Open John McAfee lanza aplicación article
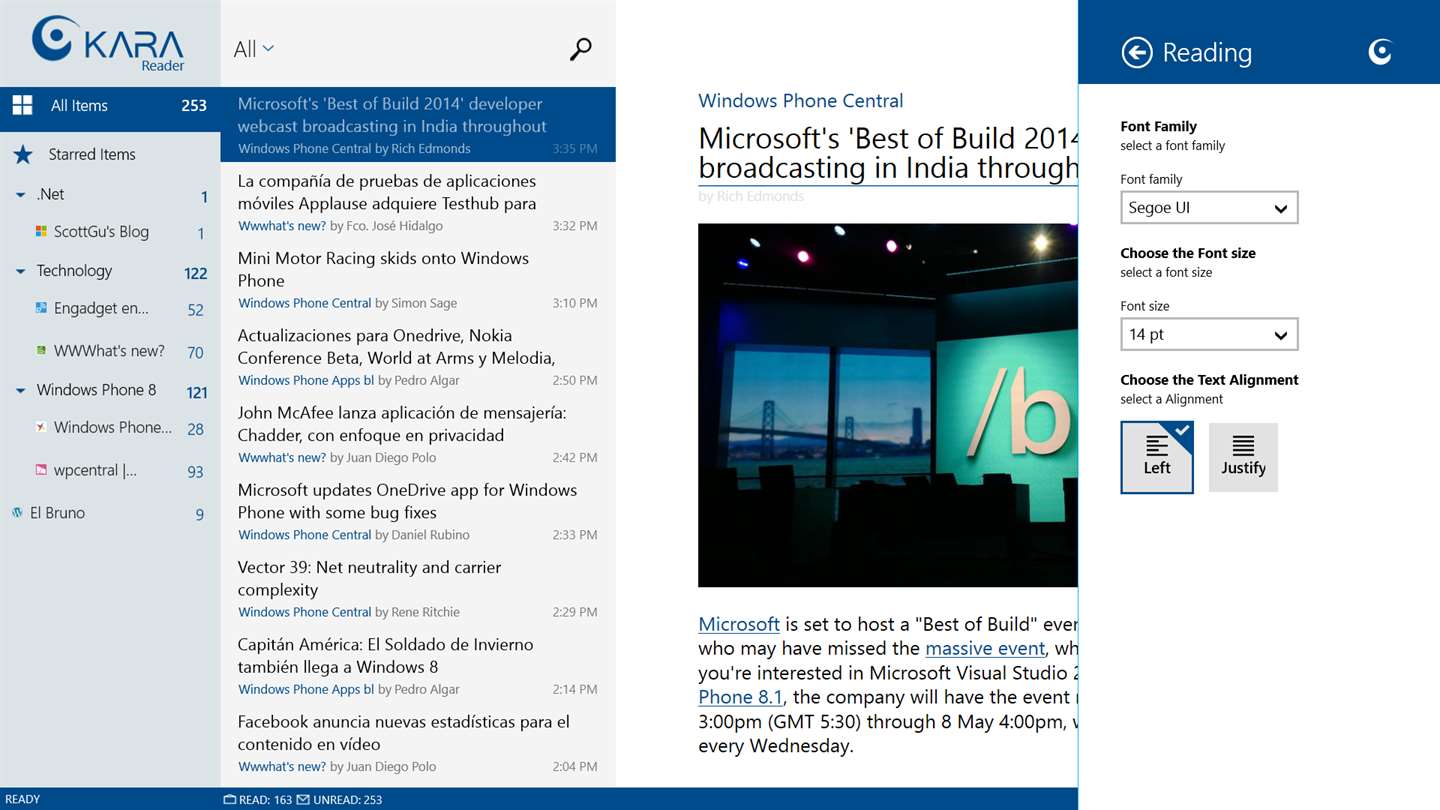Image resolution: width=1440 pixels, height=810 pixels. point(418,433)
